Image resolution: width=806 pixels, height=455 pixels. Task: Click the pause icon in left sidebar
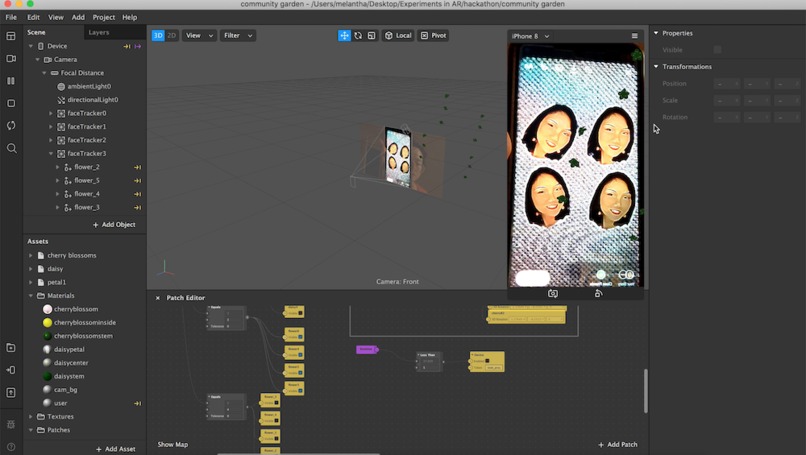point(11,81)
